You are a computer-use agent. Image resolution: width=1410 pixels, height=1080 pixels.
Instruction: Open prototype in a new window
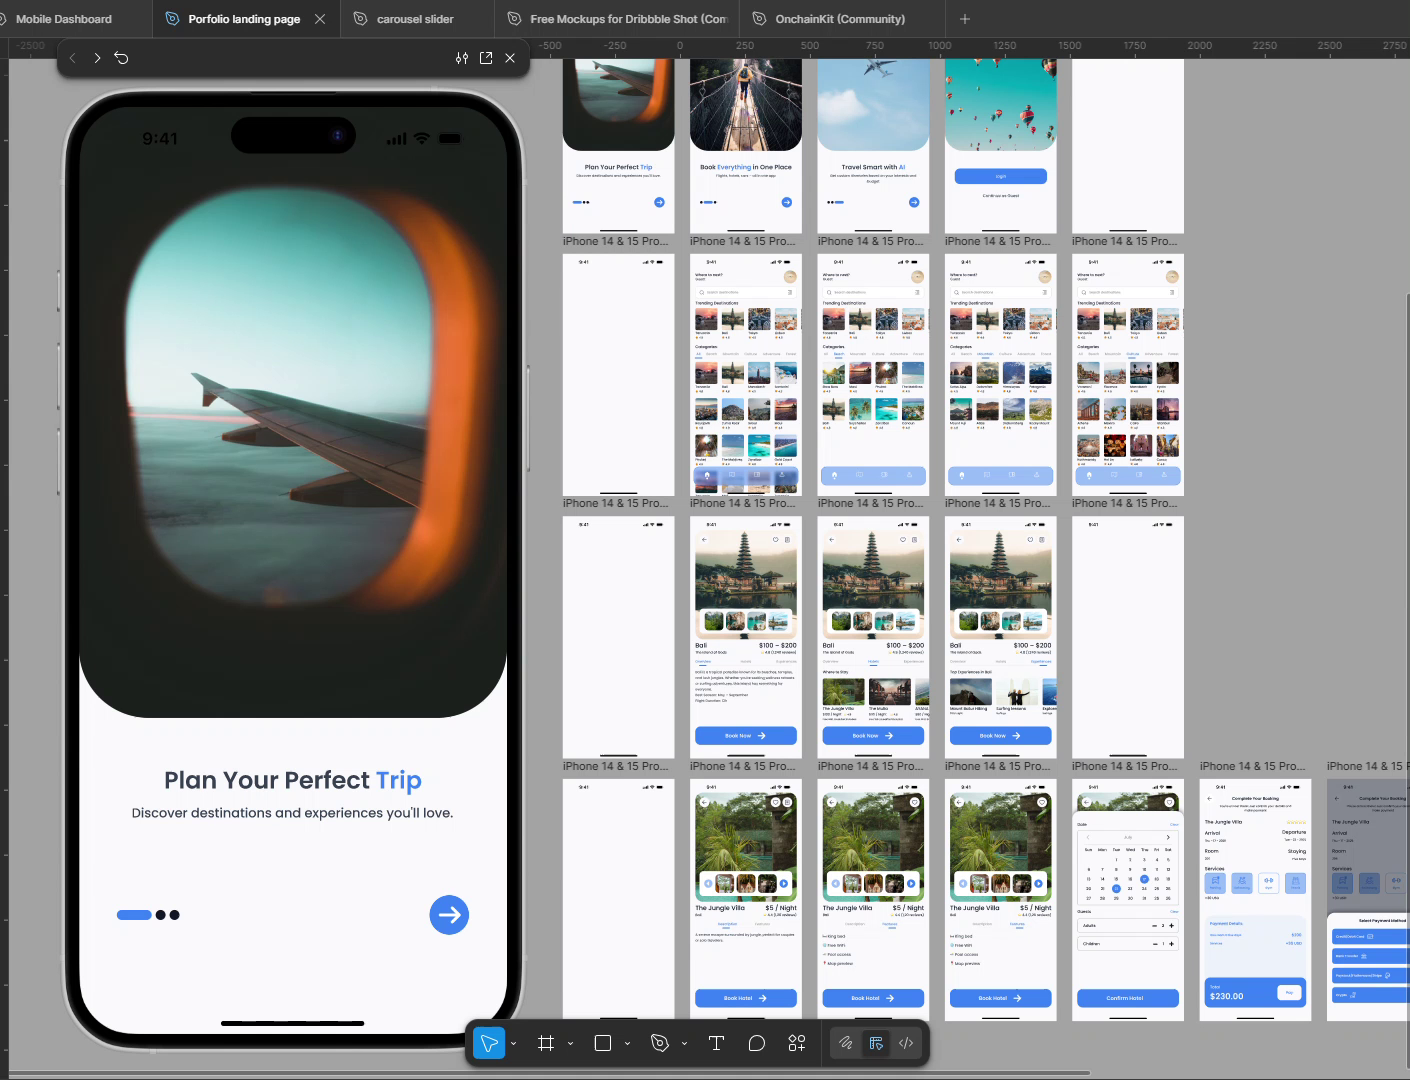coord(485,58)
